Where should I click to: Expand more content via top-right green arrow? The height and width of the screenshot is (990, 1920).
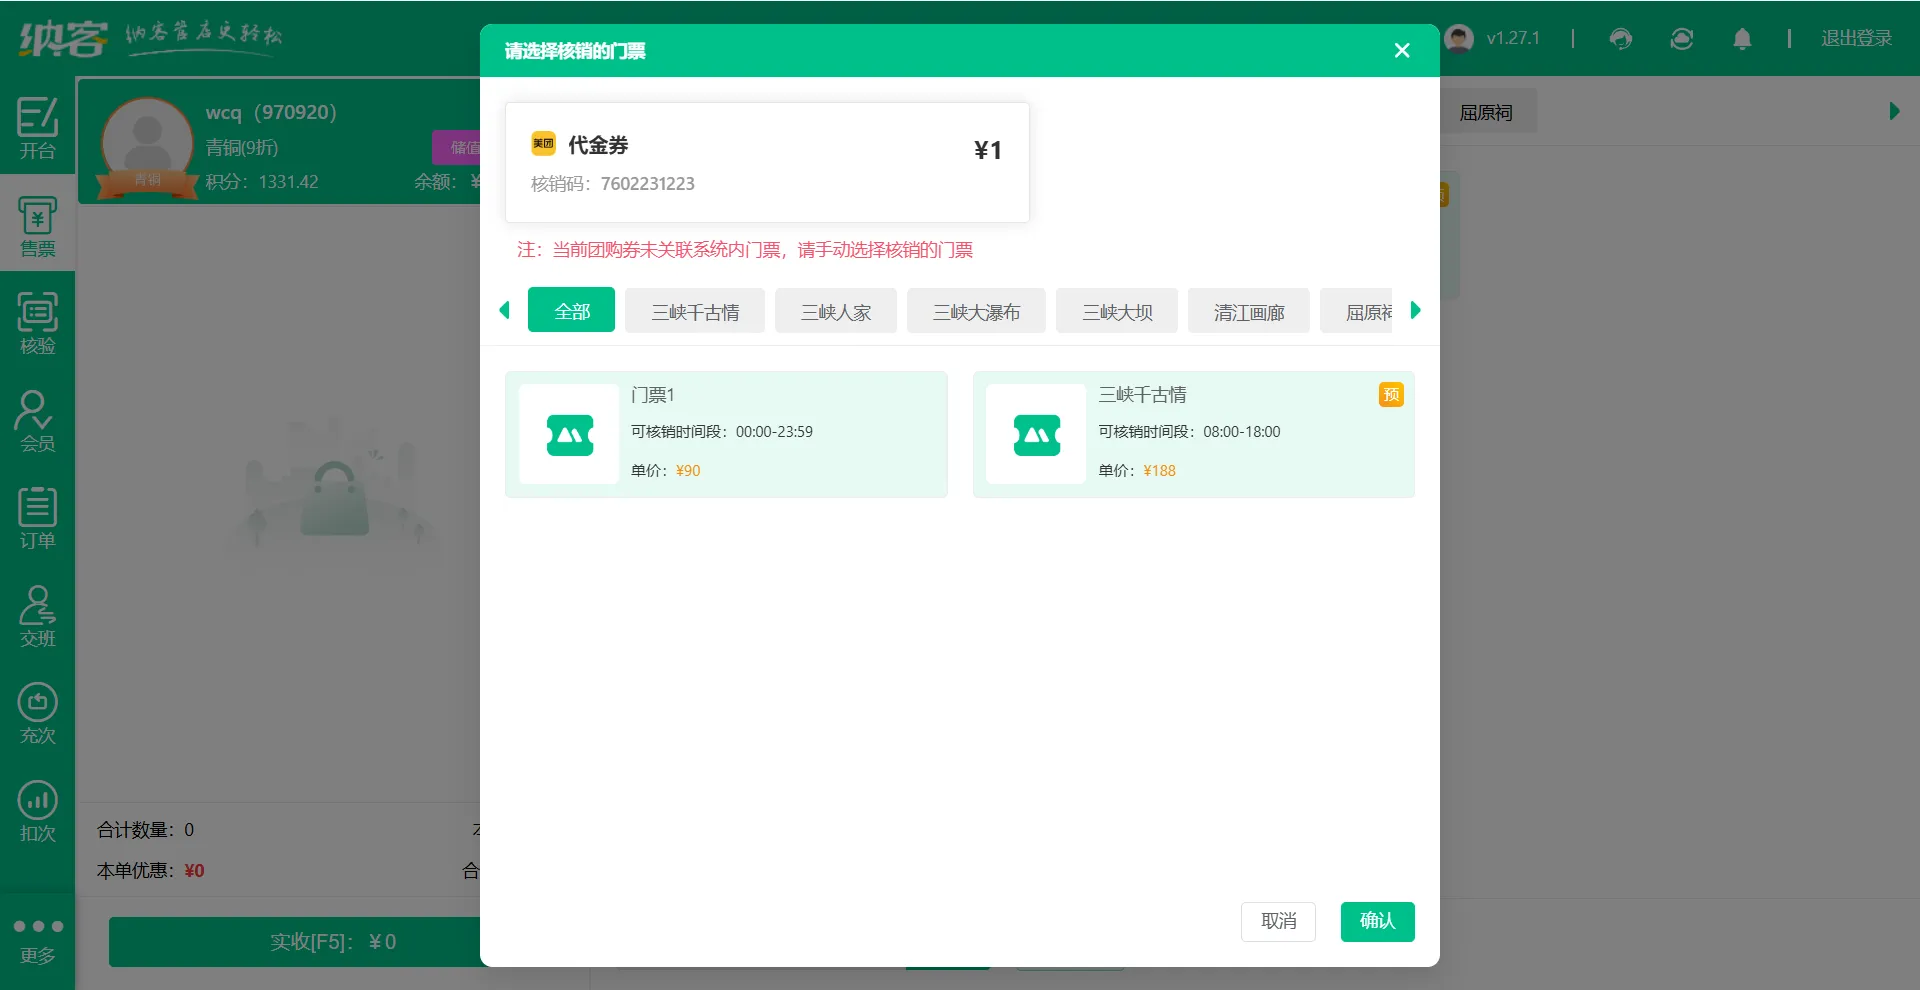[1893, 111]
